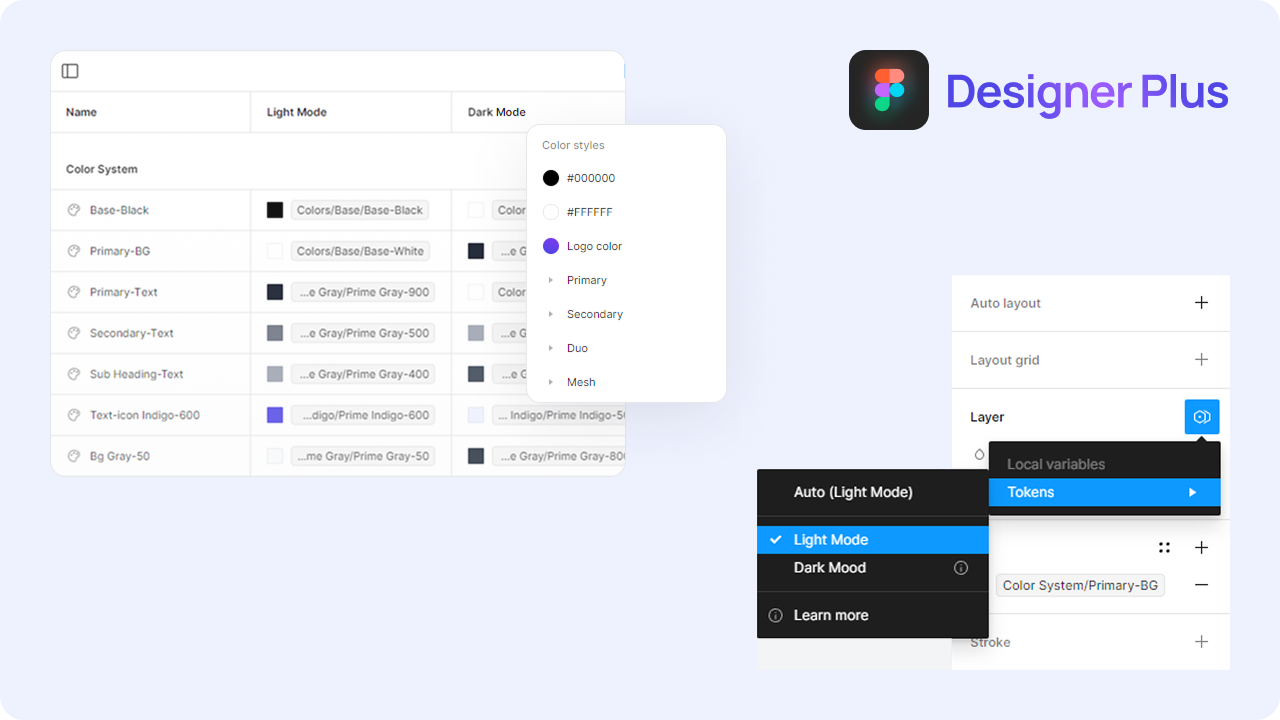This screenshot has height=720, width=1280.
Task: Expand Secondary color style group
Action: (551, 314)
